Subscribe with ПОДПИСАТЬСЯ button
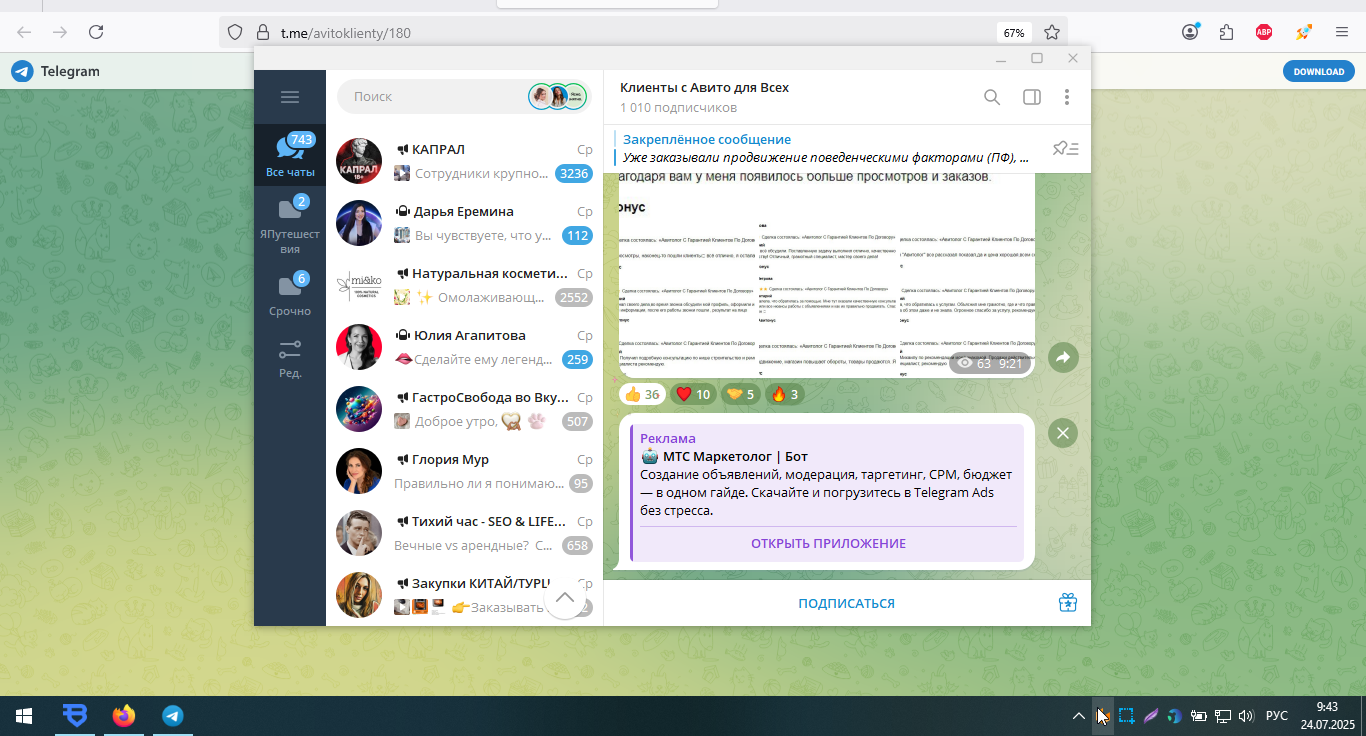1366x736 pixels. (x=846, y=603)
